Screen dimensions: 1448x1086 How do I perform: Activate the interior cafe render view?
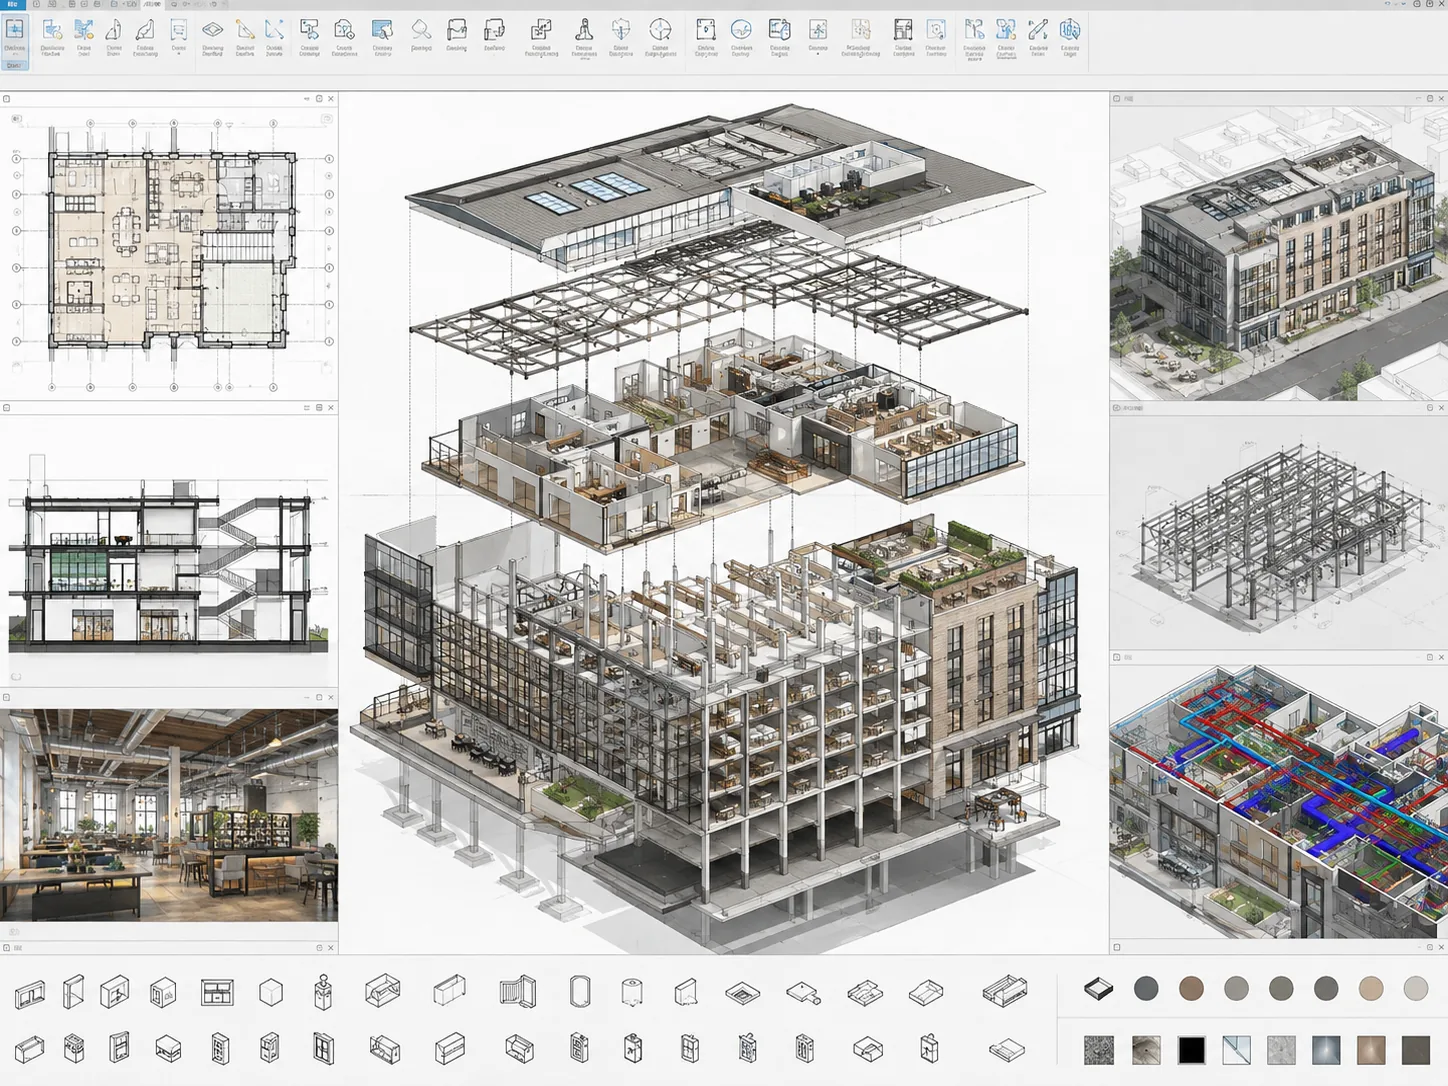pos(169,815)
